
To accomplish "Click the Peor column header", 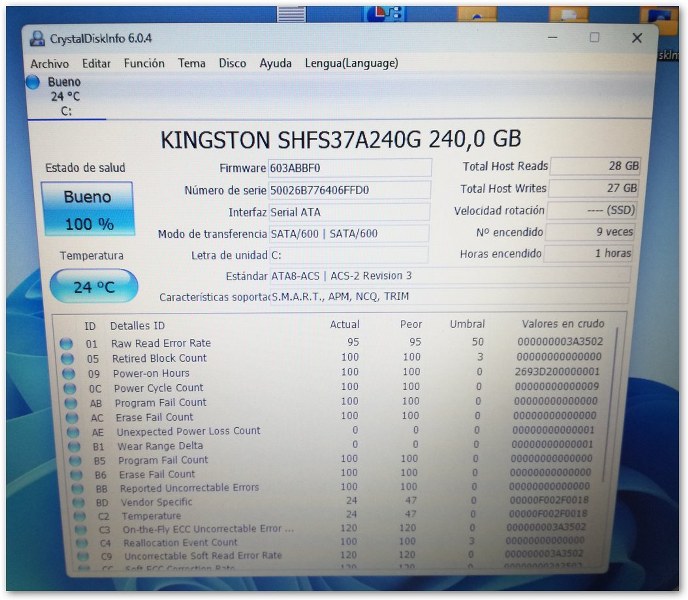I will coord(411,324).
